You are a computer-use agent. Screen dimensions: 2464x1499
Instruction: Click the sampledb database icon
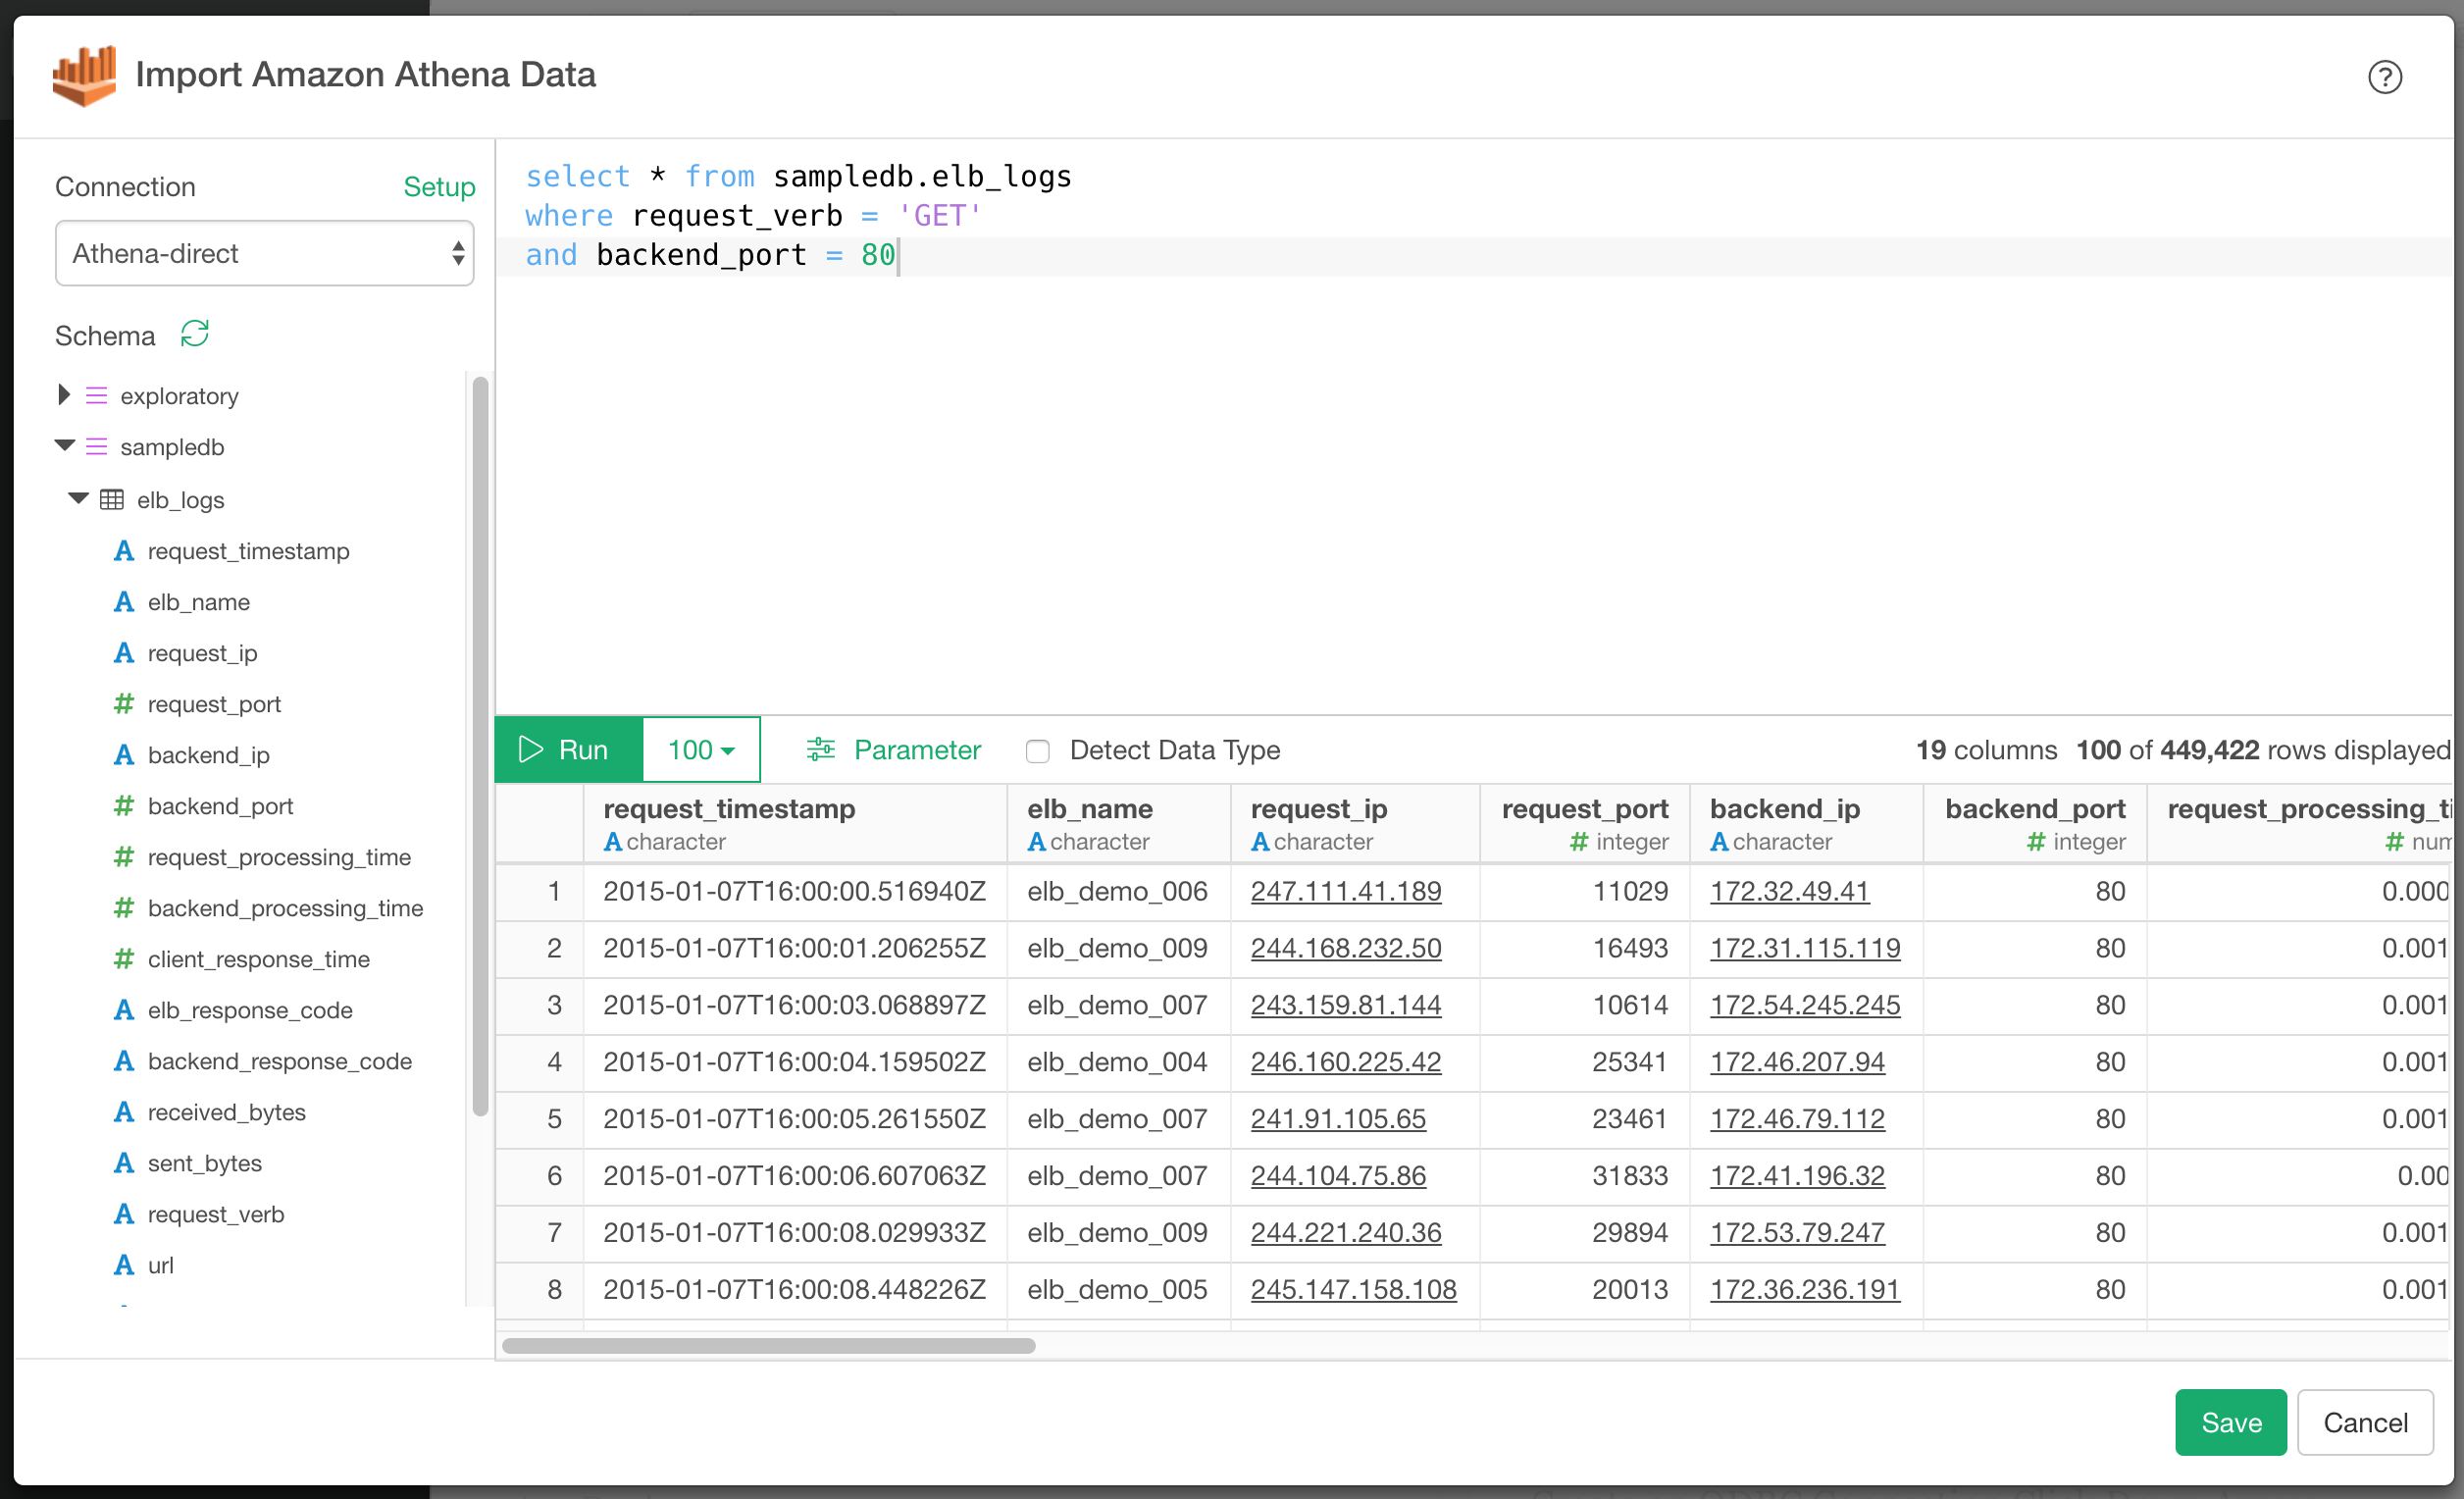tap(96, 447)
